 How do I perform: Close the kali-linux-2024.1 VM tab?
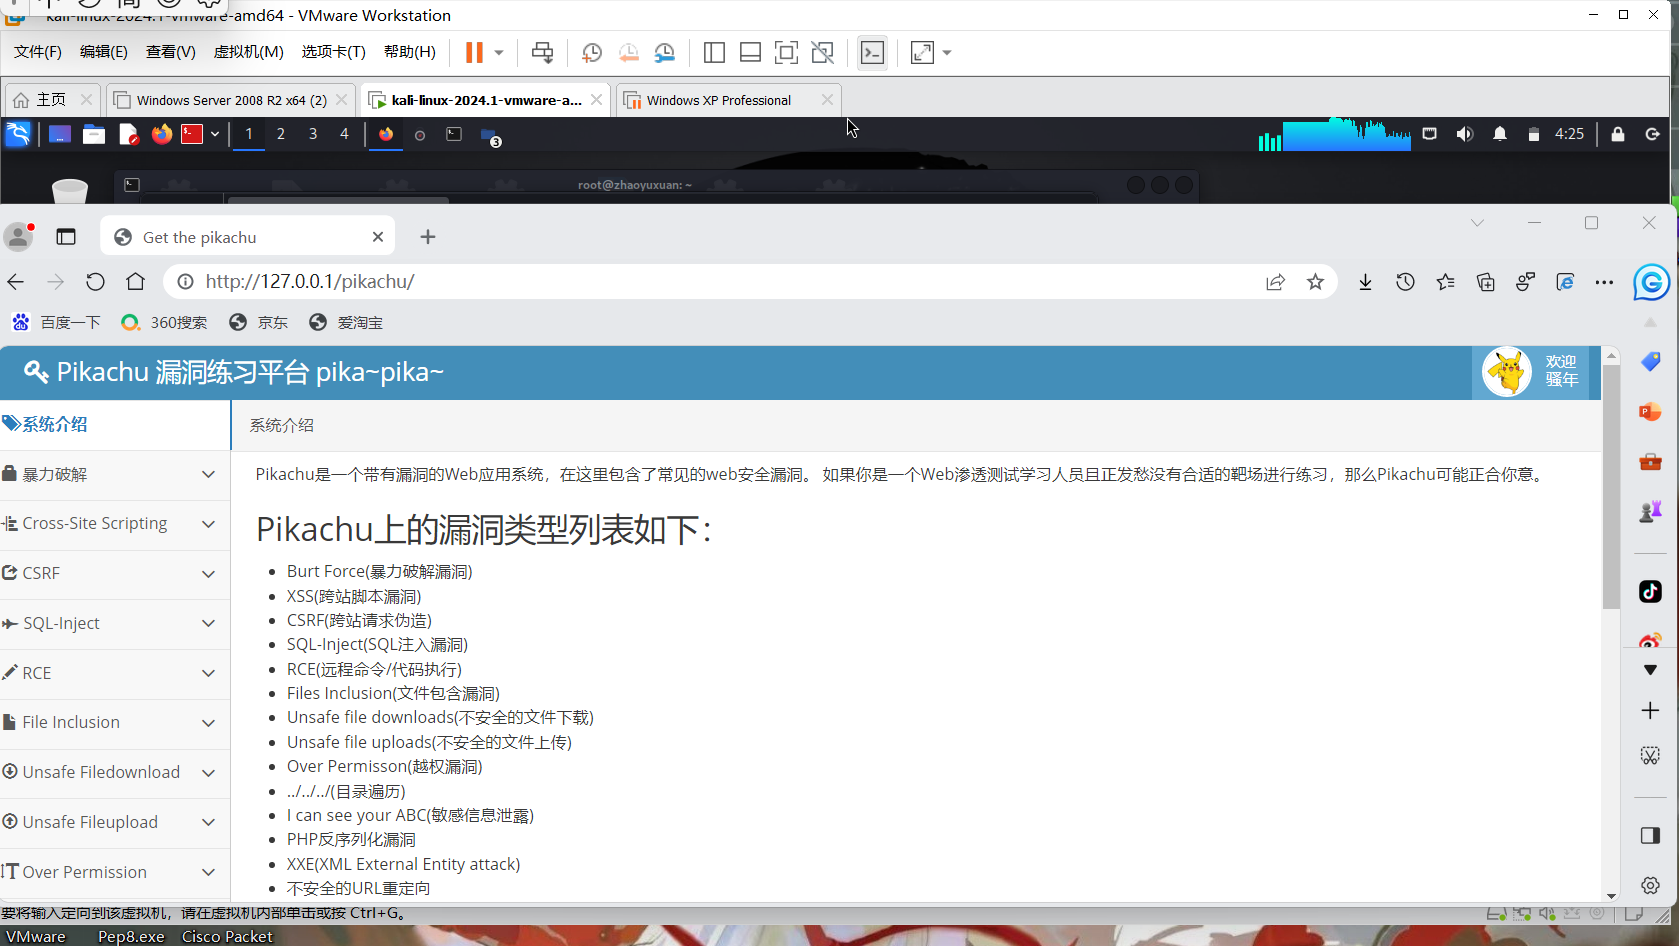click(597, 100)
